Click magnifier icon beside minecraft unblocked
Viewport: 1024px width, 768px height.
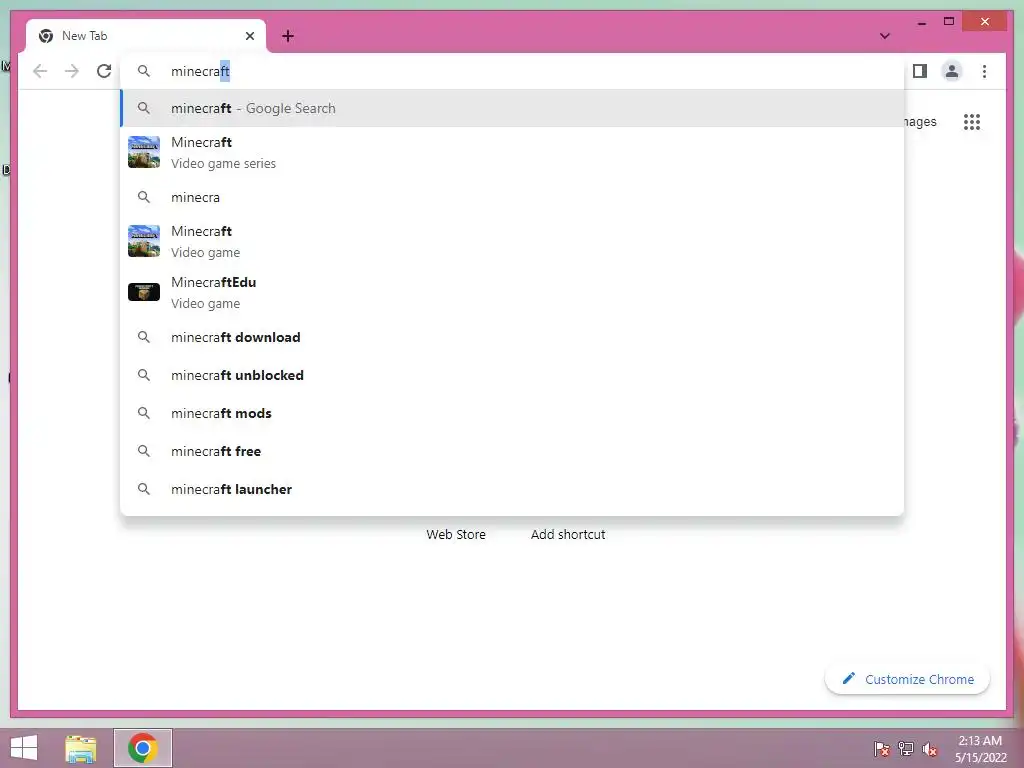pos(144,375)
